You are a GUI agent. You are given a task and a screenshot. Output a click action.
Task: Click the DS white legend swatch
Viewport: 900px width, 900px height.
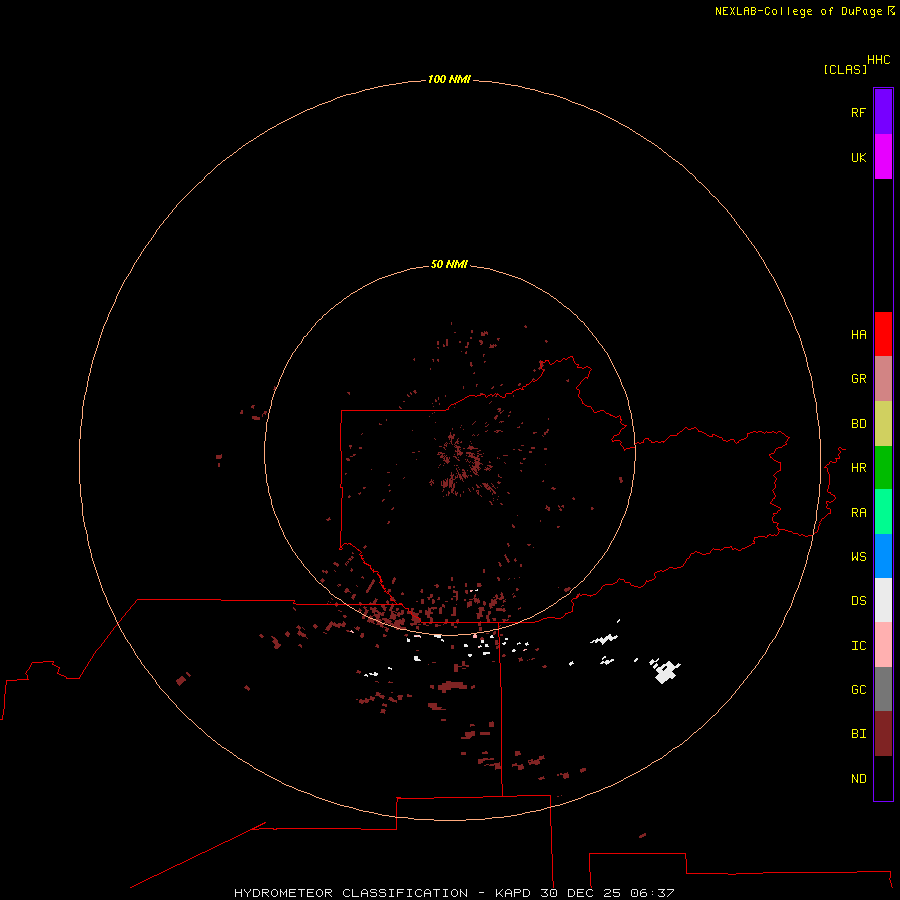[x=883, y=600]
